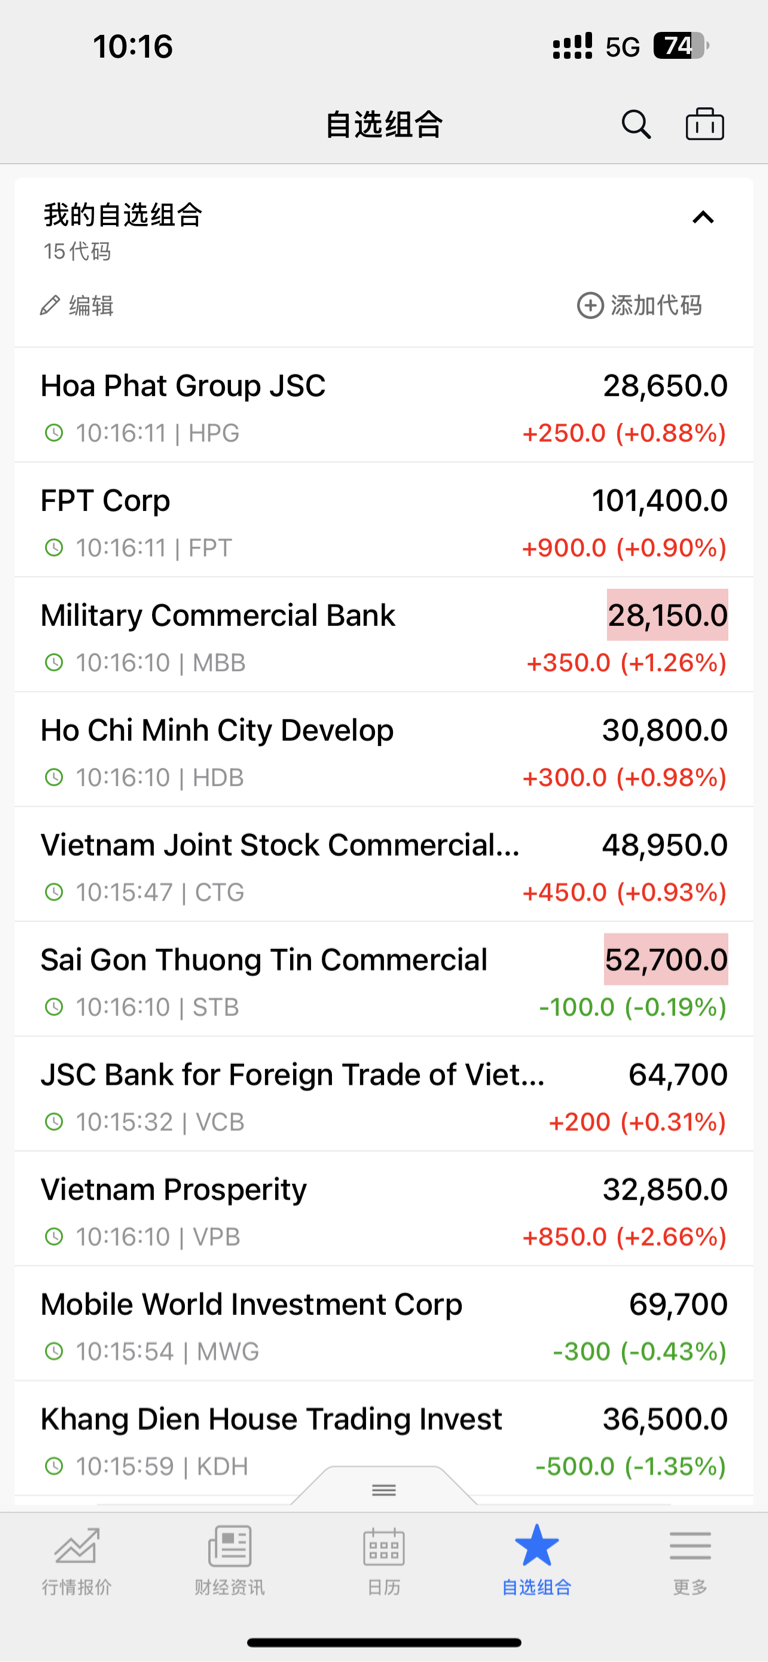Open the more menu hamburger icon
Image resolution: width=768 pixels, height=1662 pixels.
click(690, 1545)
